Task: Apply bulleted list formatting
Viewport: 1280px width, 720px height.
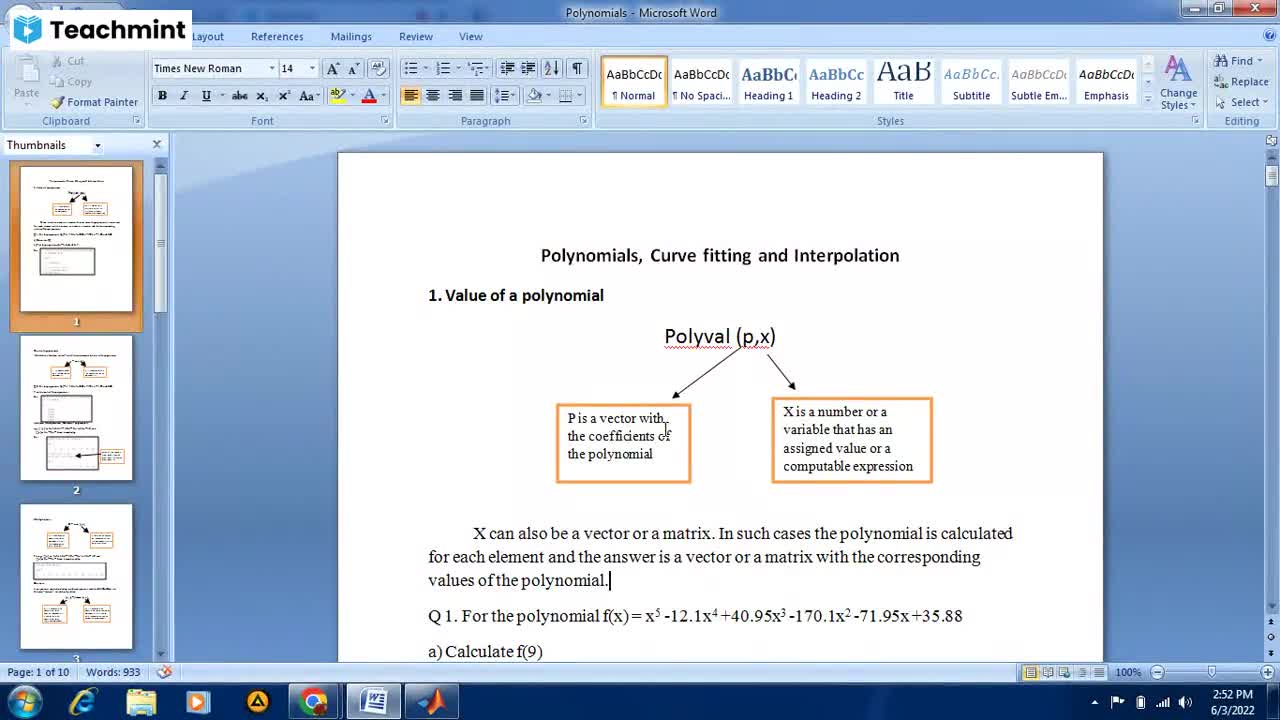Action: [x=413, y=68]
